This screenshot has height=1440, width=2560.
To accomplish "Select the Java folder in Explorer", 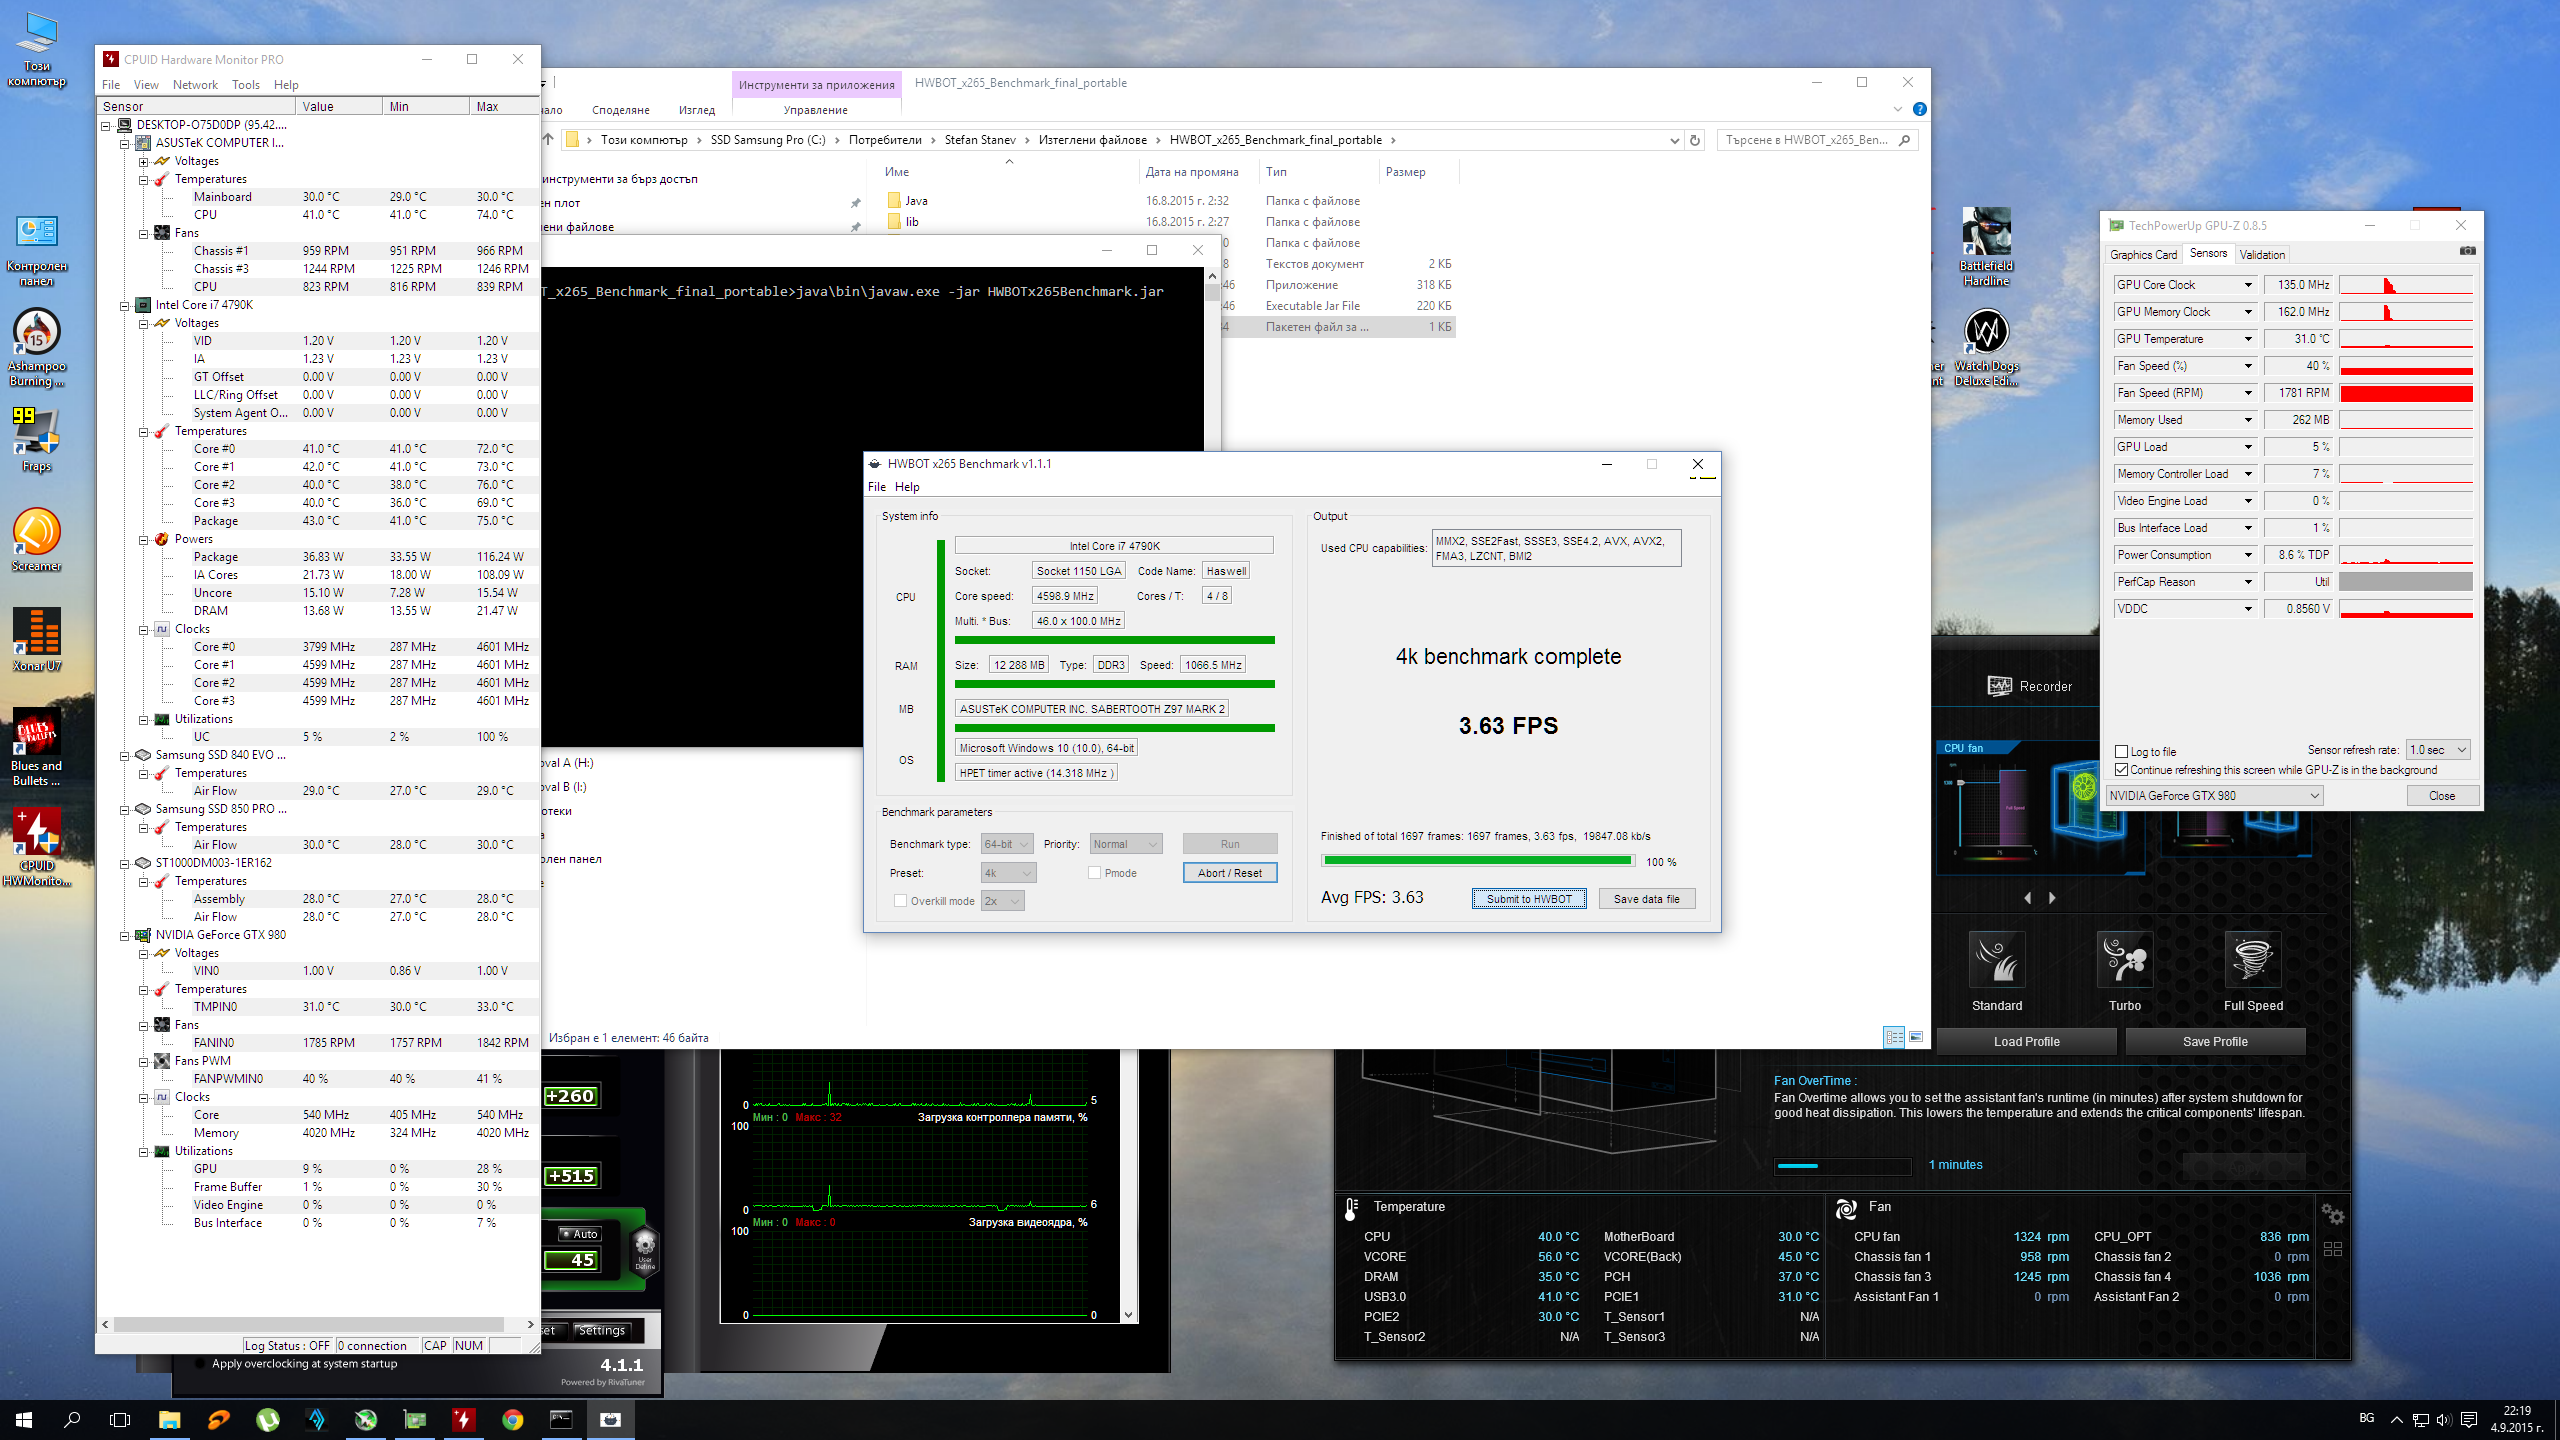I will point(917,200).
